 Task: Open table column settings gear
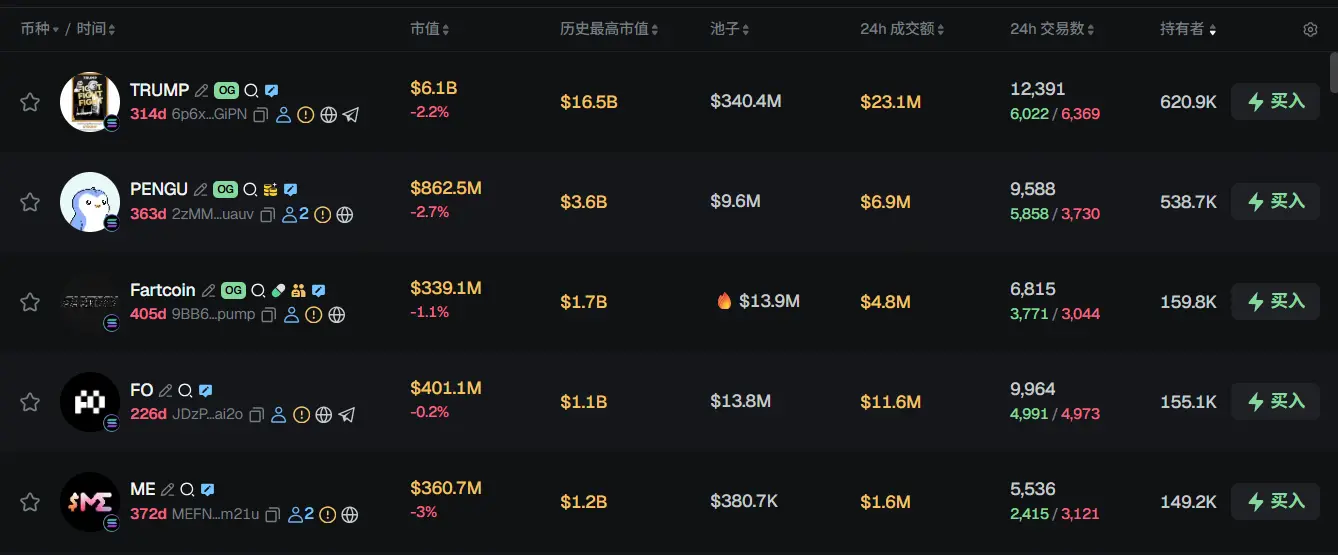(x=1310, y=30)
